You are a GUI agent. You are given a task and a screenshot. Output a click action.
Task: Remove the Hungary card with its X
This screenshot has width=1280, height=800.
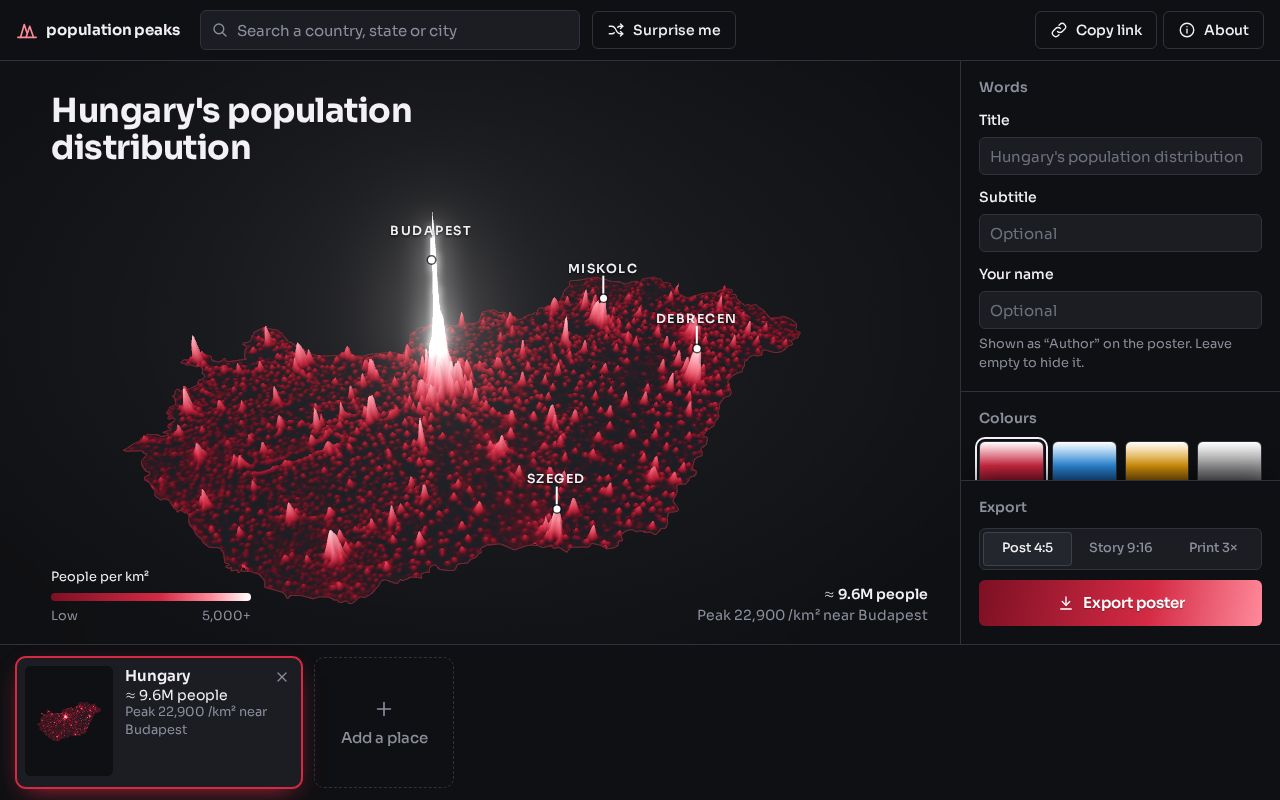(282, 677)
